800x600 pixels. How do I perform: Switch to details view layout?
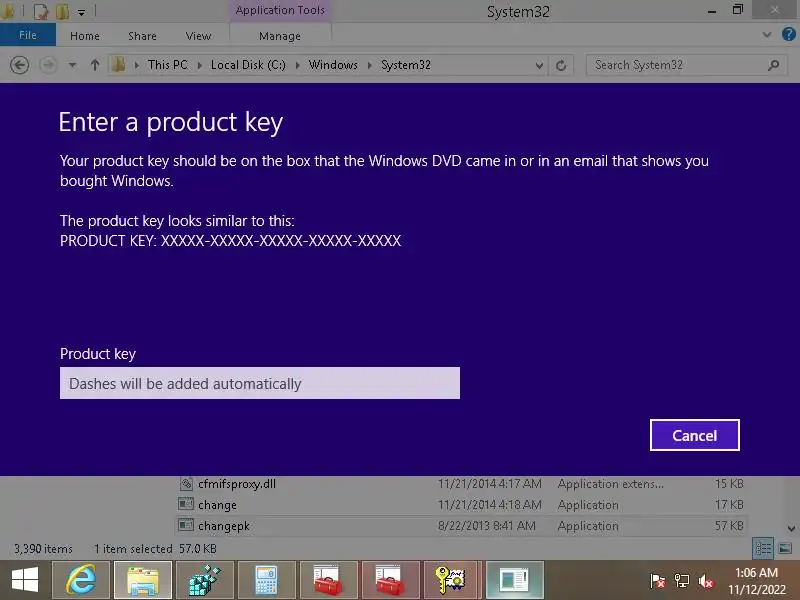763,549
